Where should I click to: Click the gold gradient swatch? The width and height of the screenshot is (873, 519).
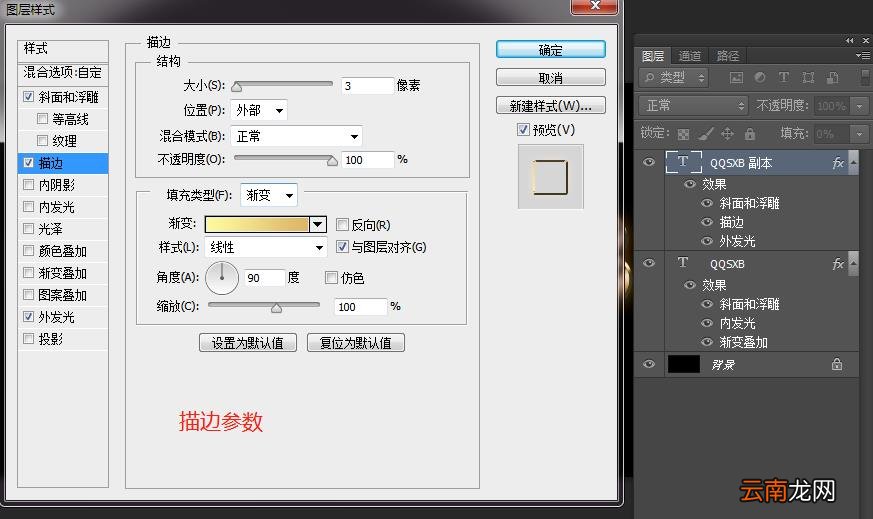(x=257, y=224)
